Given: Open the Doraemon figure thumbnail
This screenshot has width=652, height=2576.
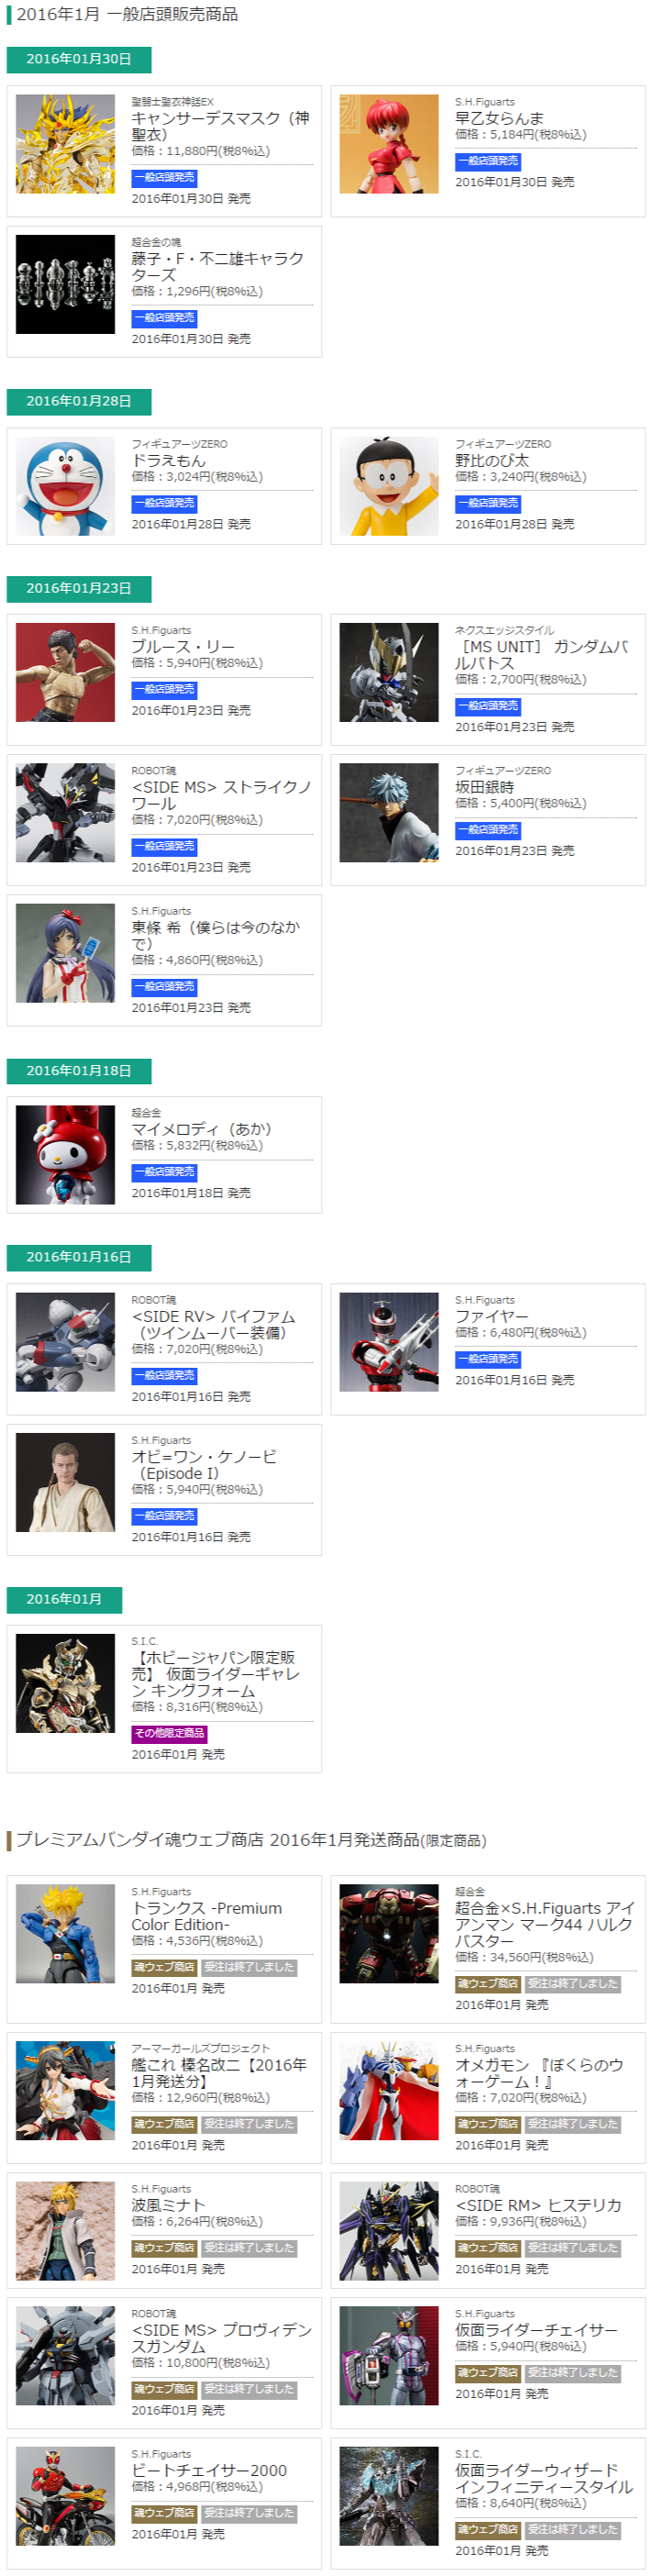Looking at the screenshot, I should [x=65, y=486].
